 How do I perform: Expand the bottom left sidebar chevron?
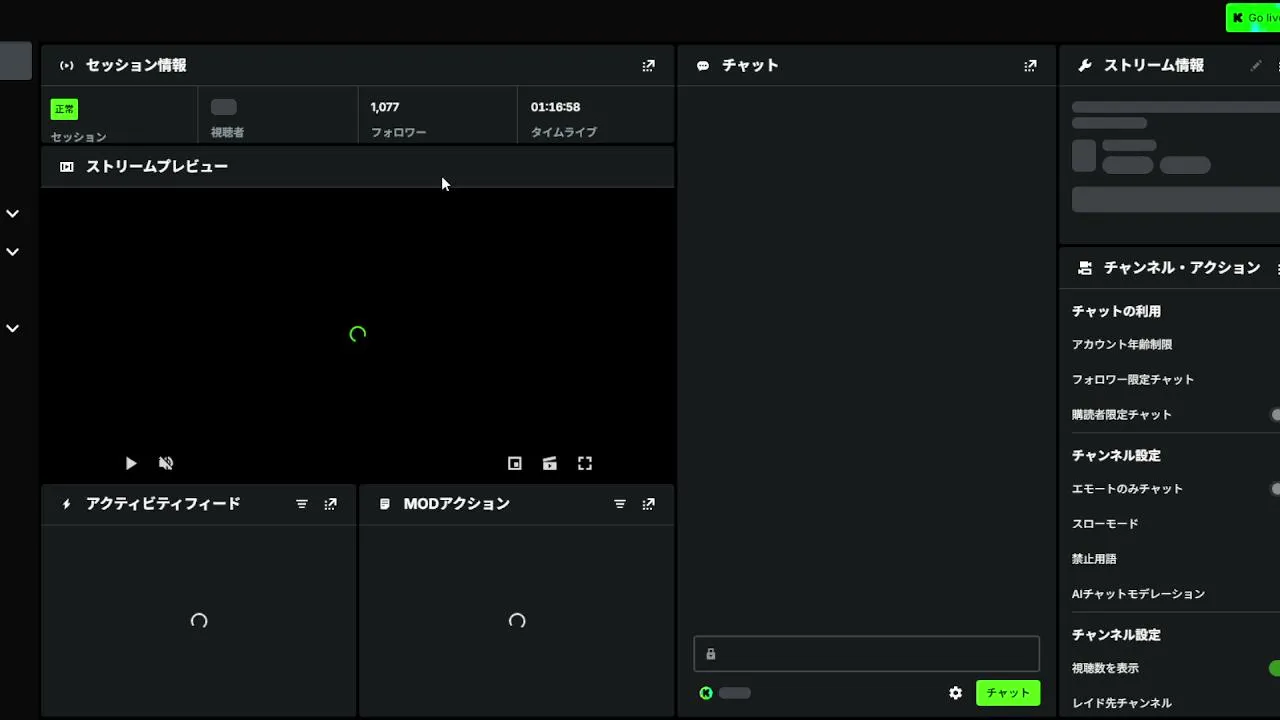13,328
